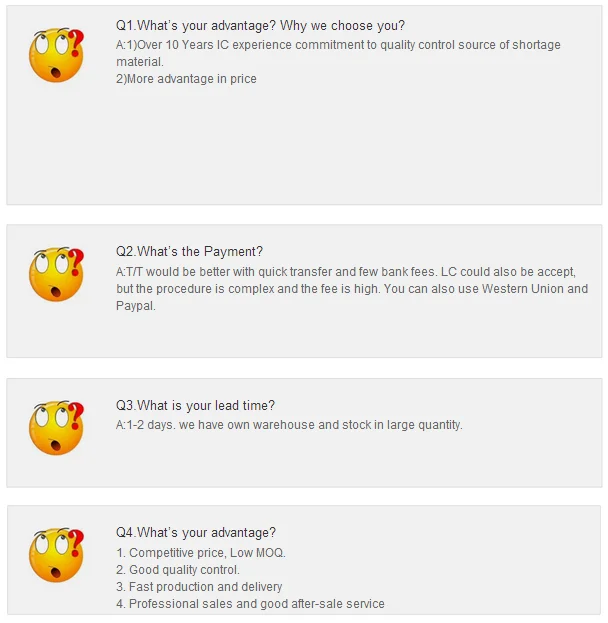Image resolution: width=608 pixels, height=623 pixels.
Task: Select "2. Good quality control." list item
Action: 178,570
